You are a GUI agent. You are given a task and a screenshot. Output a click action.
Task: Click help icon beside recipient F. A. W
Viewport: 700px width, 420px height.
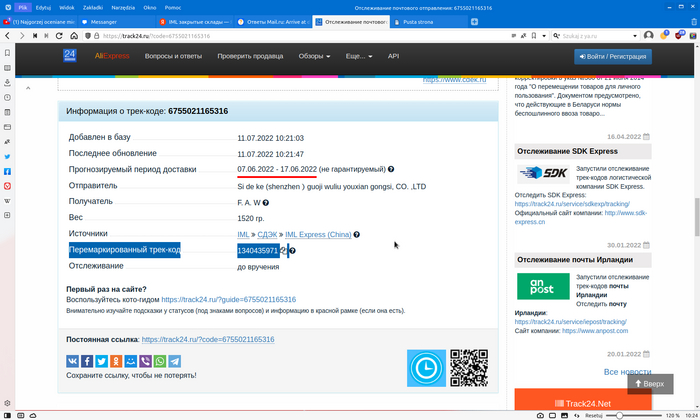pos(266,202)
